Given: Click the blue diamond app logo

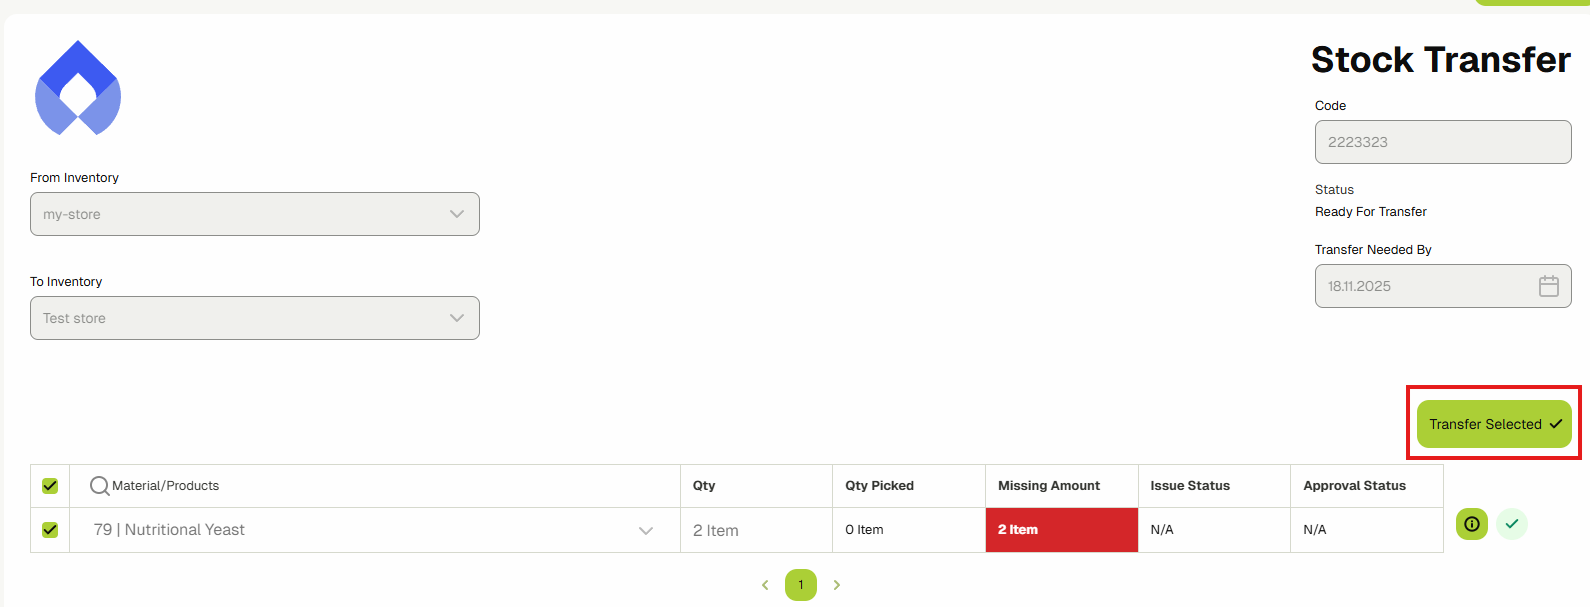Looking at the screenshot, I should 78,88.
